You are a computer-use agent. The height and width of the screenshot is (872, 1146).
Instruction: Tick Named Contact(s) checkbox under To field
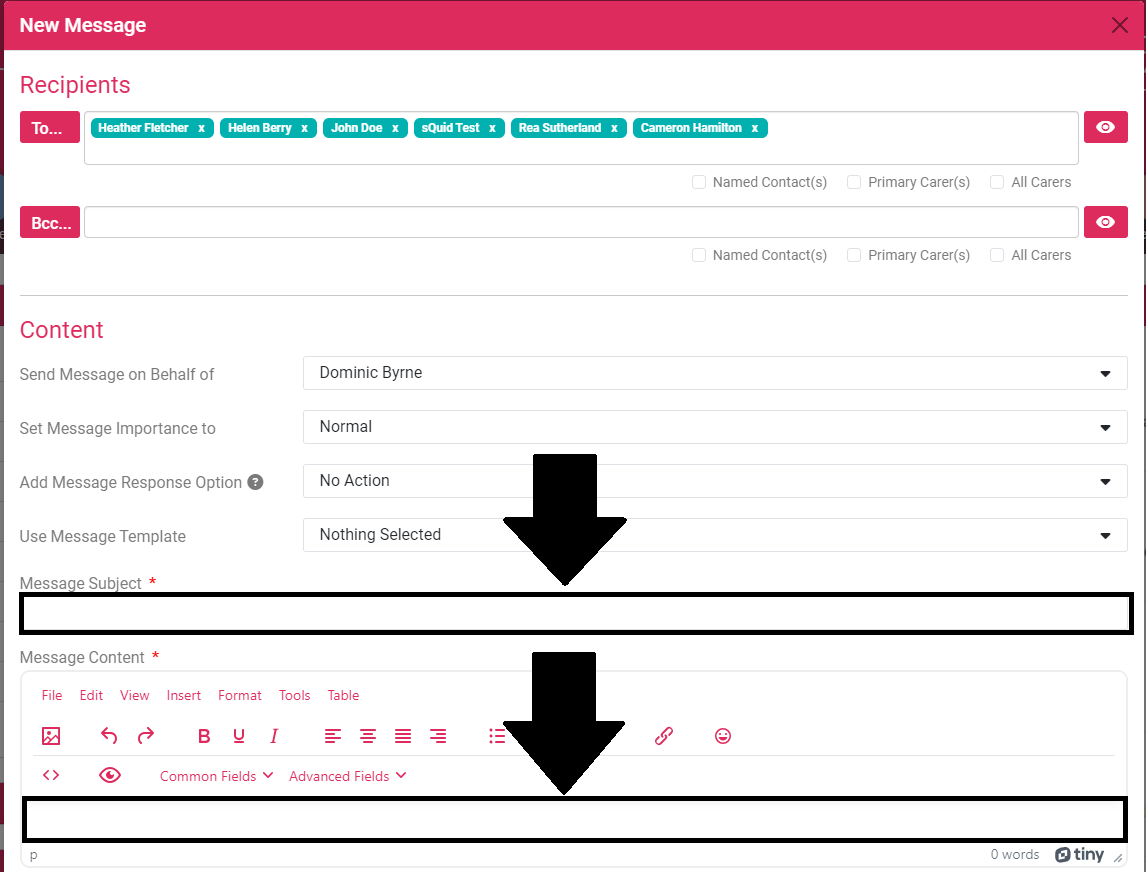point(700,182)
